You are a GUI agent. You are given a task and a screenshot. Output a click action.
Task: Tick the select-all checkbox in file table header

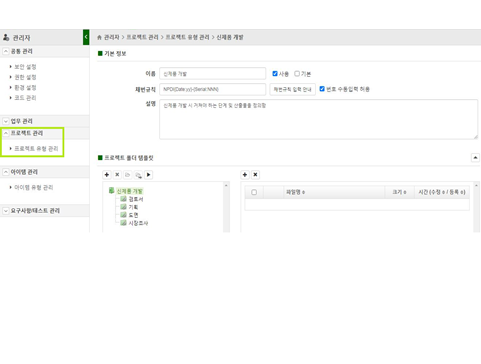[254, 192]
